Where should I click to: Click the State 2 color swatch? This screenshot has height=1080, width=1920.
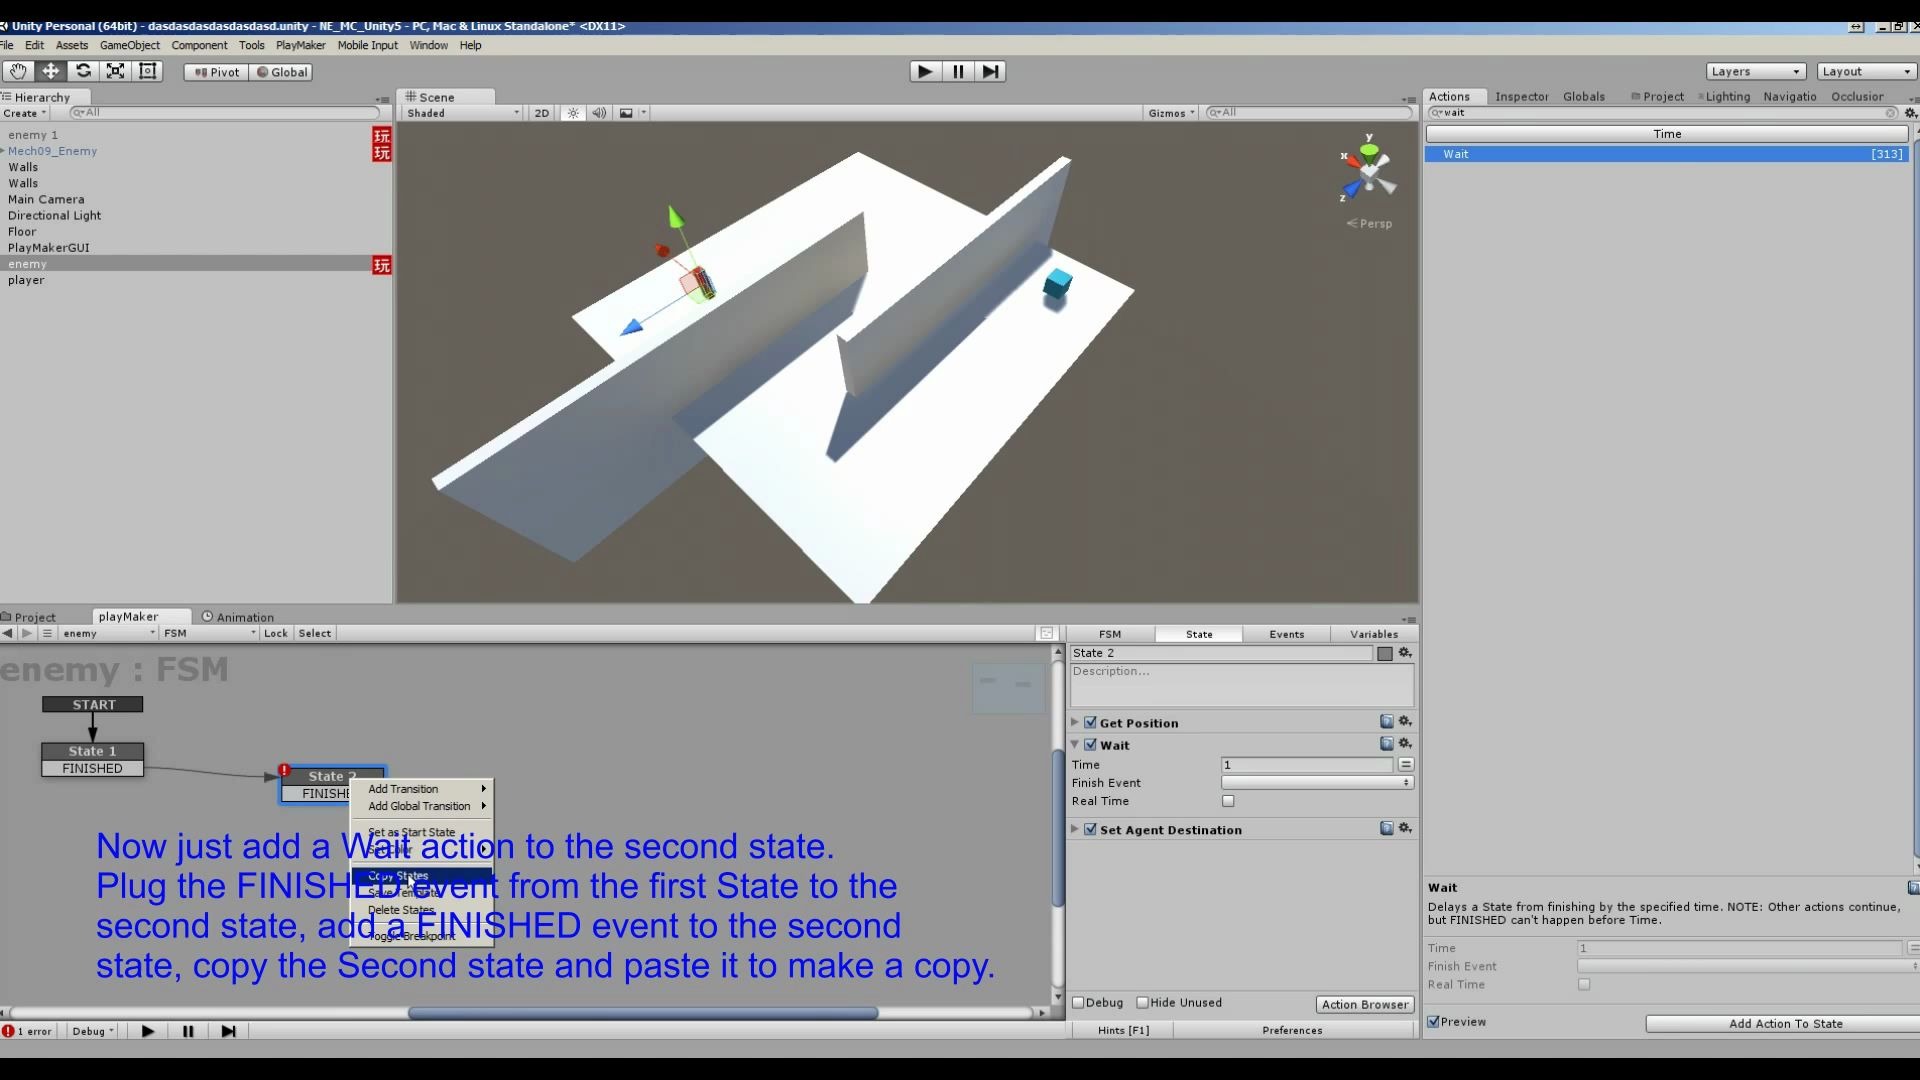(1385, 653)
